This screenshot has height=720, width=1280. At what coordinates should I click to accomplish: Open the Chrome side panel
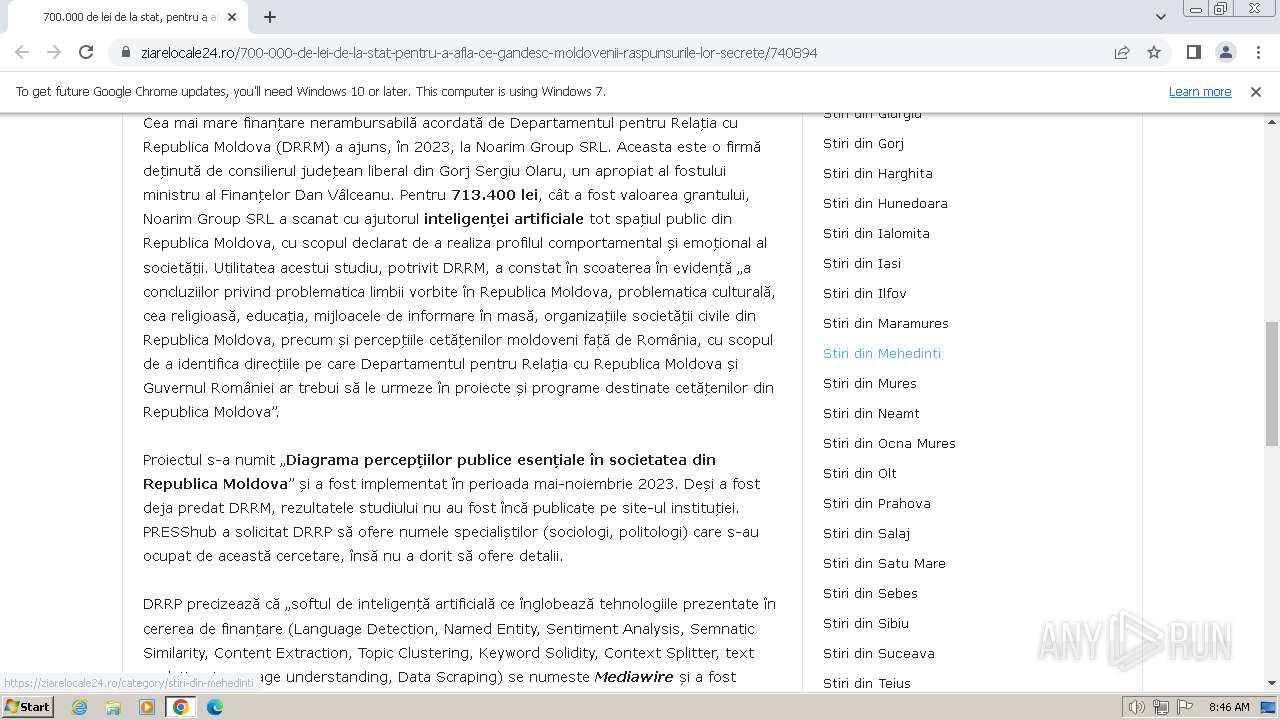pyautogui.click(x=1193, y=52)
